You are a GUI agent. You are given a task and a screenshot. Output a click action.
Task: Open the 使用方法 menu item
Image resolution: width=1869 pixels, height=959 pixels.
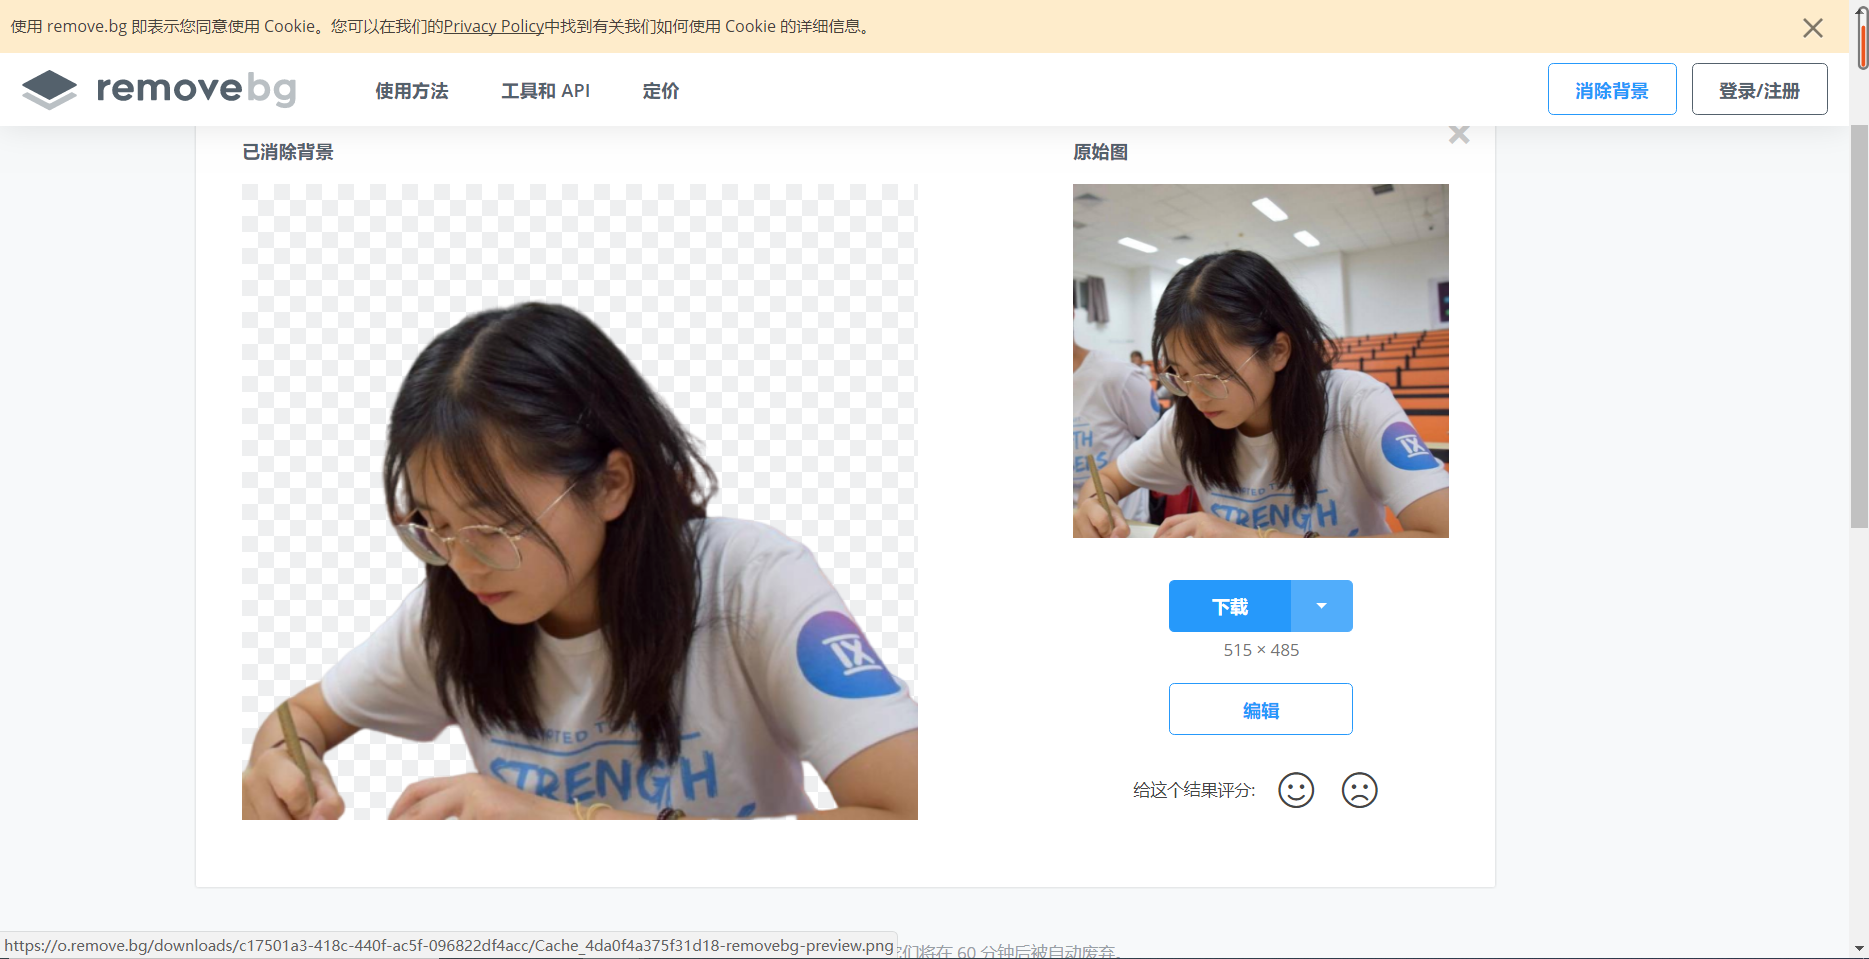click(412, 91)
